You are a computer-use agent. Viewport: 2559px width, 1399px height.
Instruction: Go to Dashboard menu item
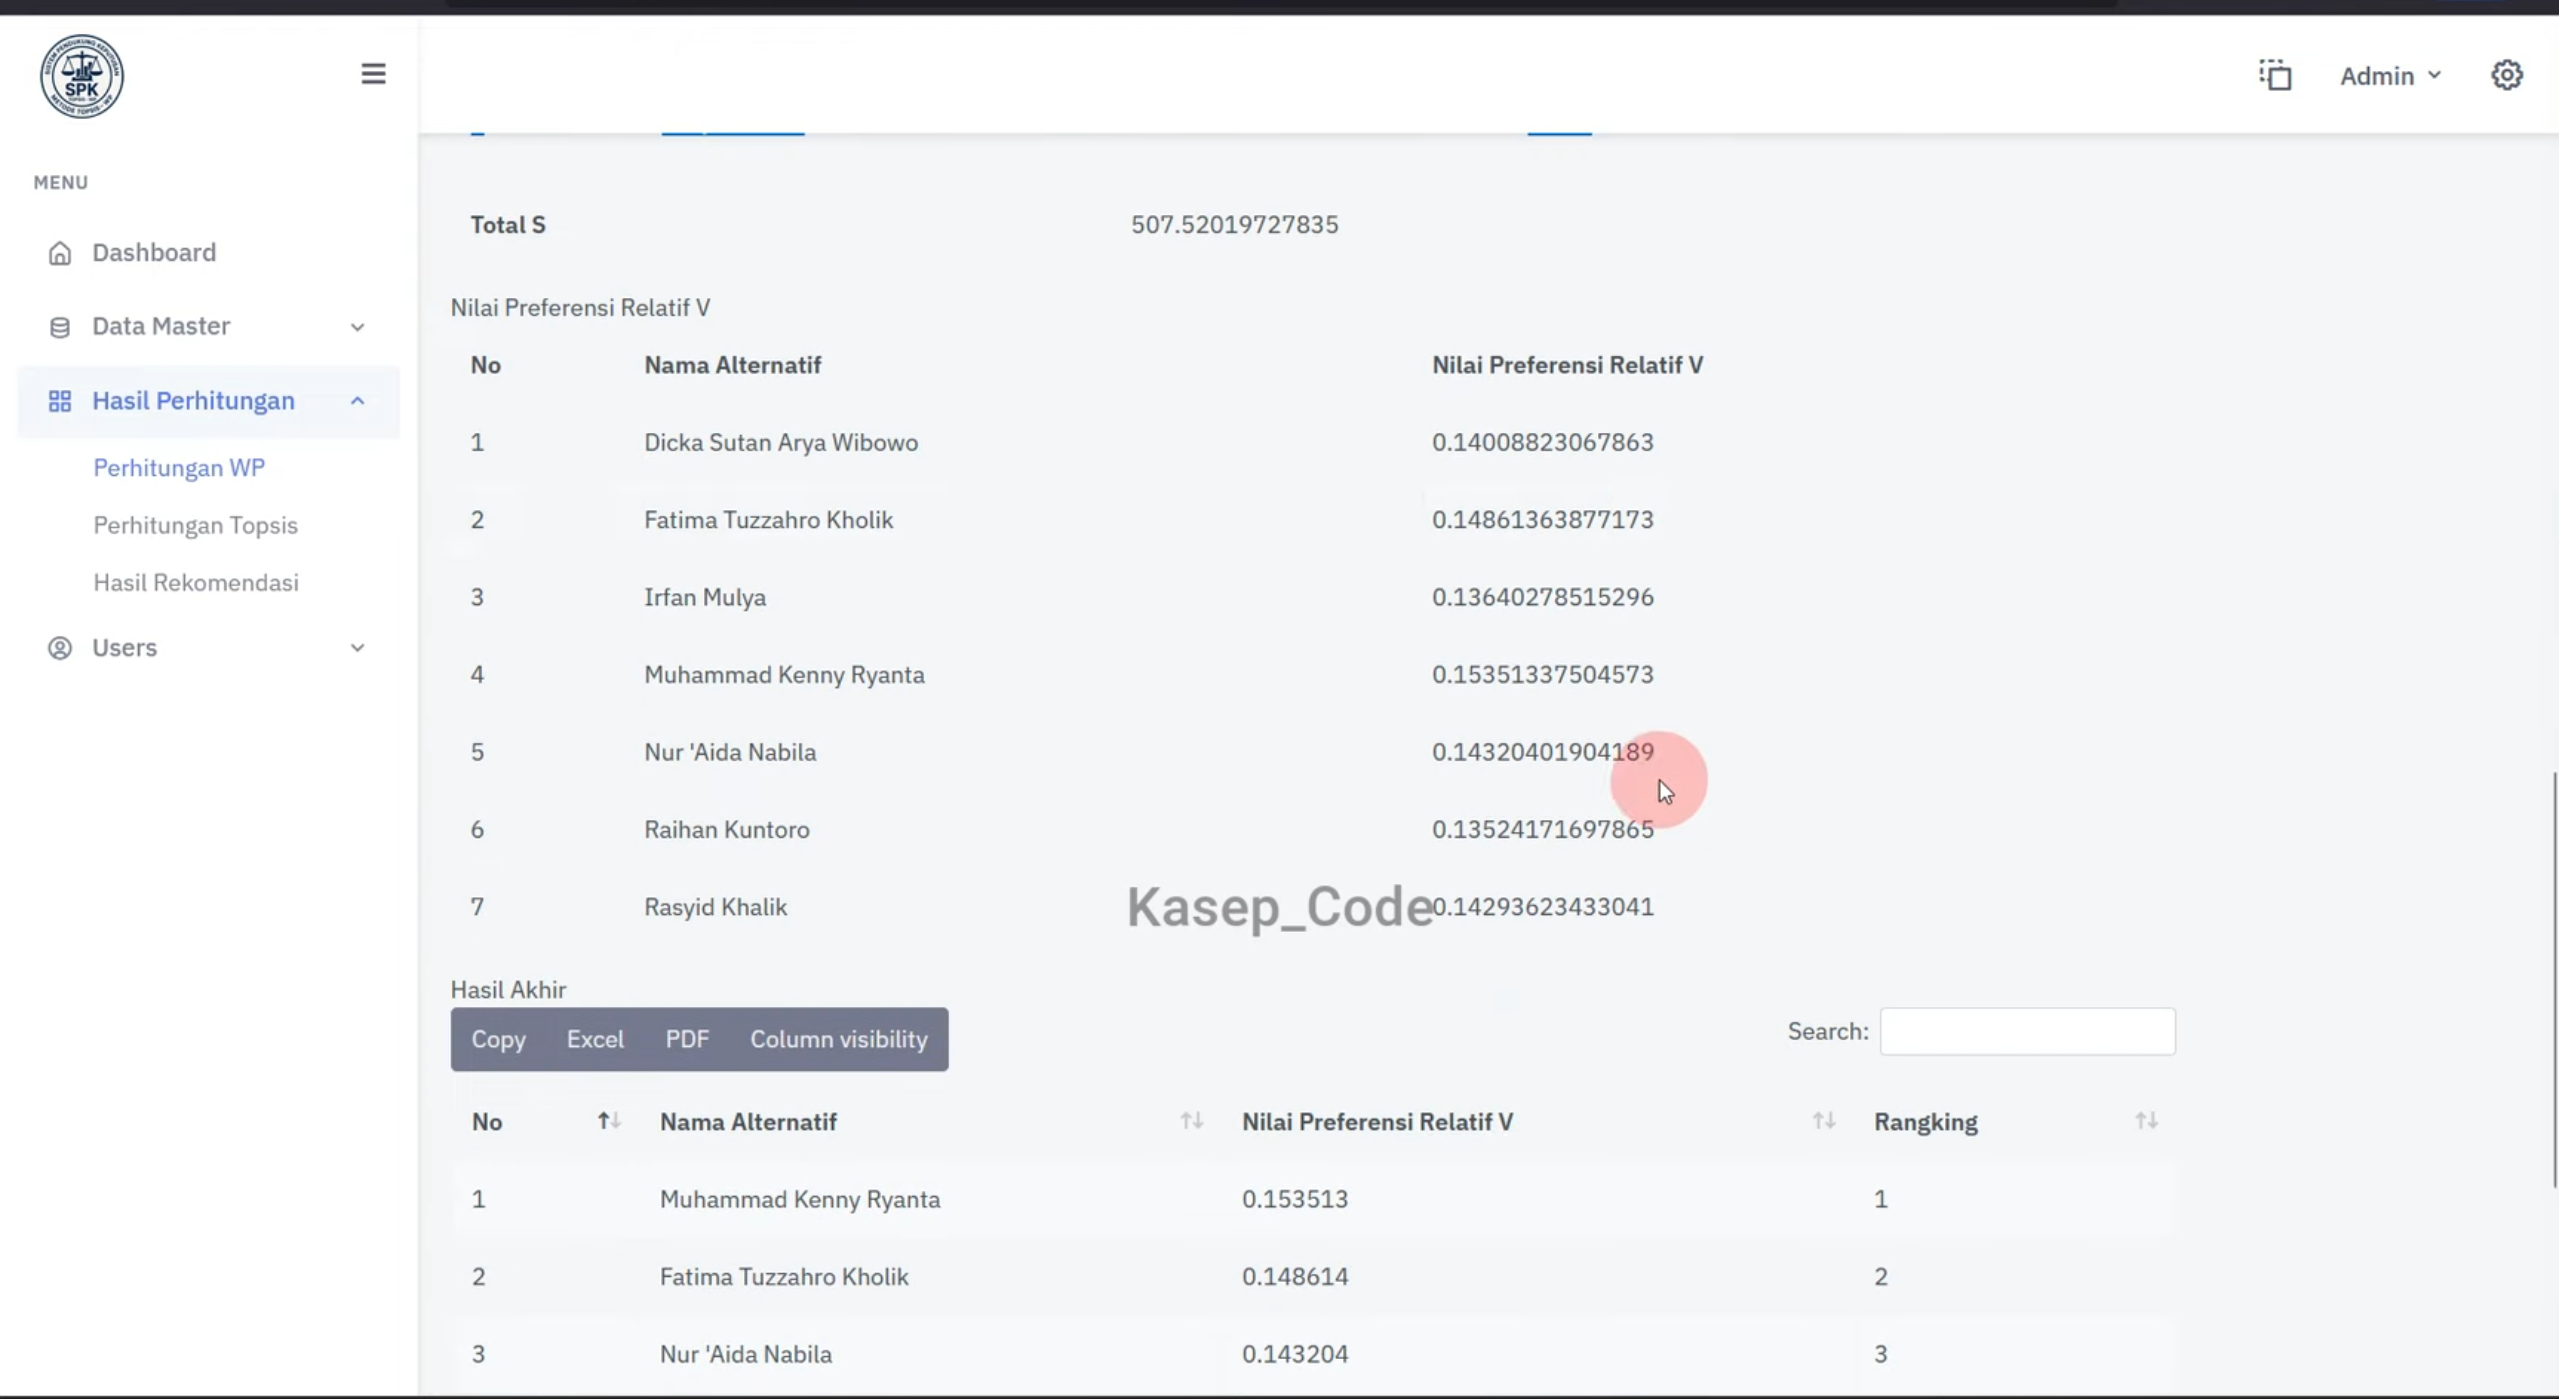click(x=154, y=253)
